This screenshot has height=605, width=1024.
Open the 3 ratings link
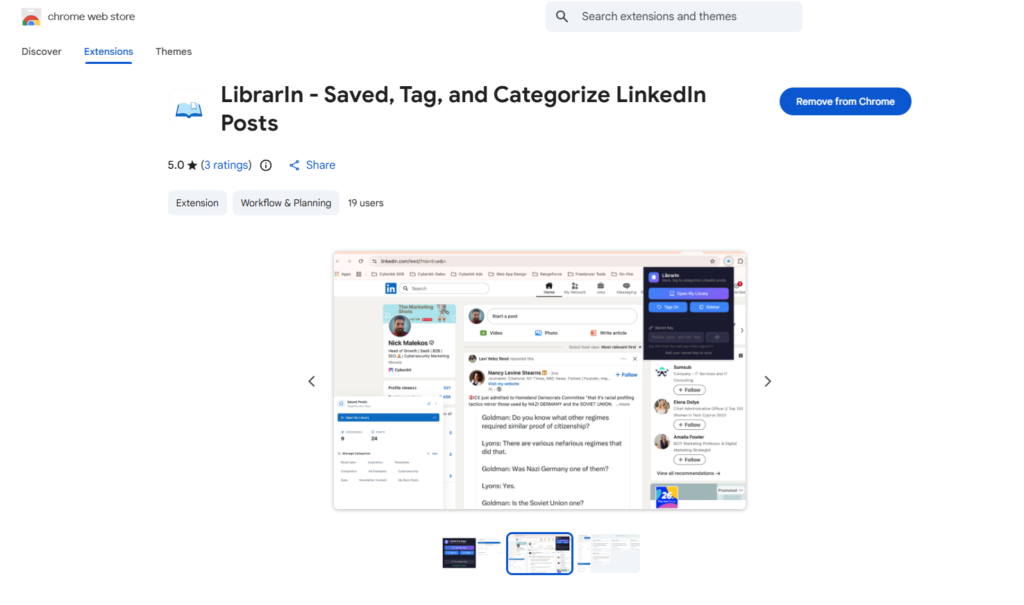(x=225, y=165)
